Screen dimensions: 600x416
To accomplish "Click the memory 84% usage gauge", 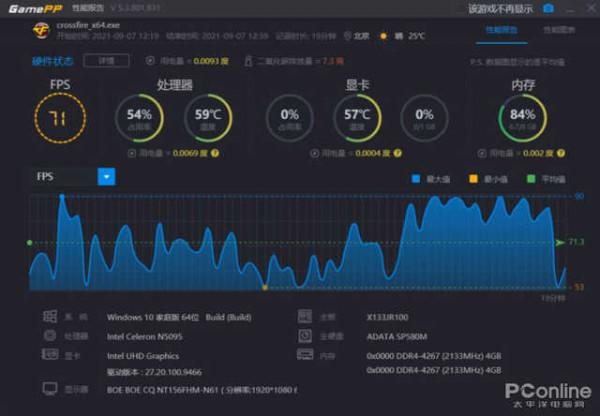I will coord(522,118).
